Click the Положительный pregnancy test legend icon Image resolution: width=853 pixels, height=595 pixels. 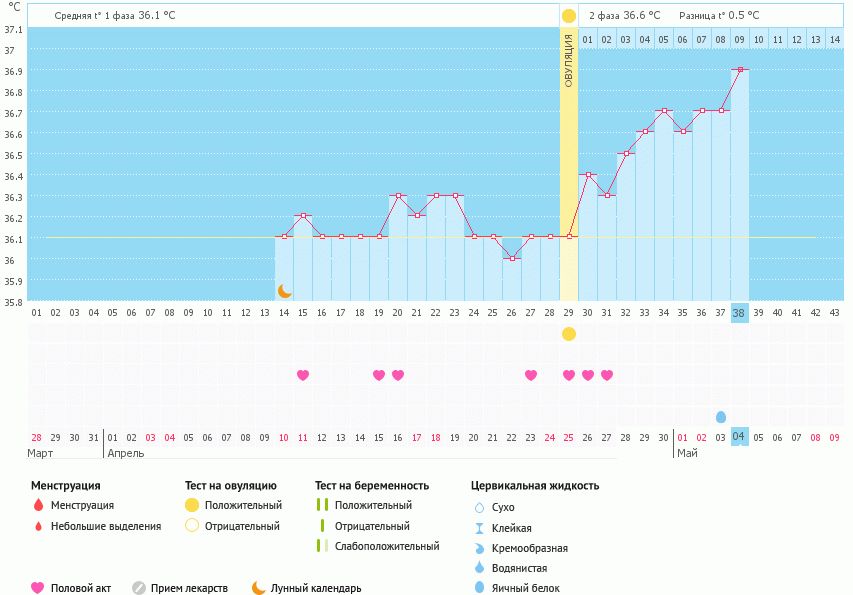pos(322,505)
